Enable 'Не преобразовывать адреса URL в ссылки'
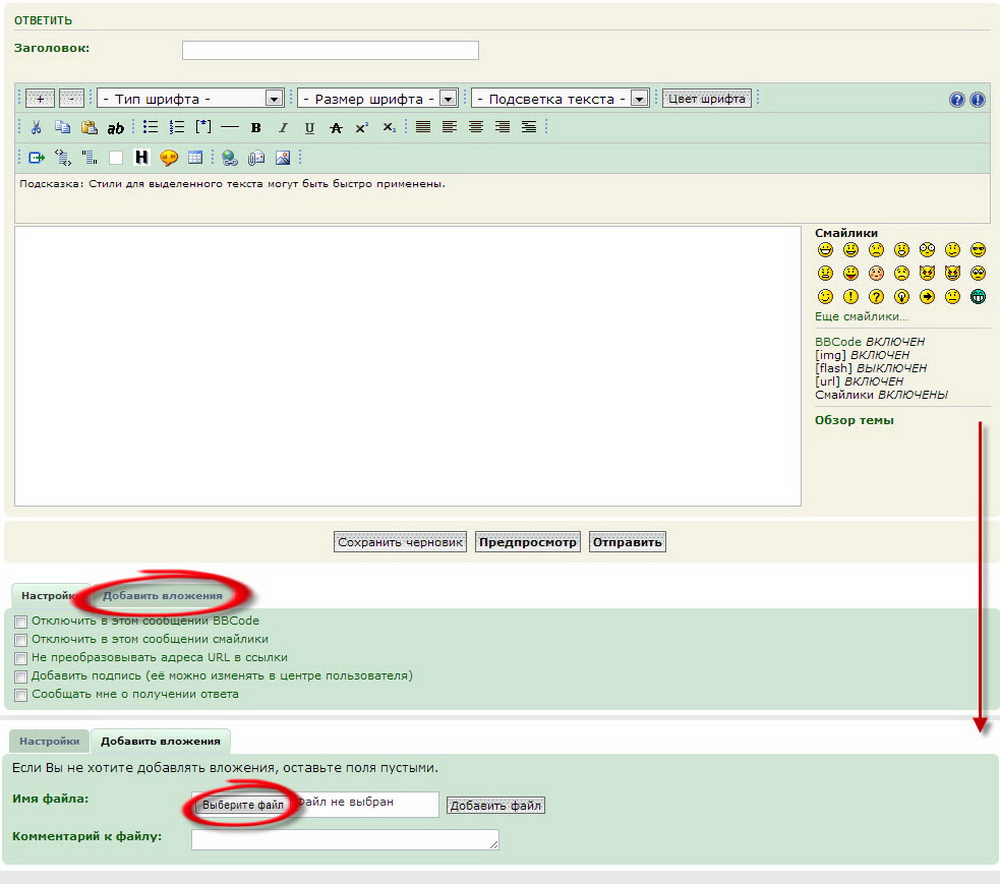 21,658
